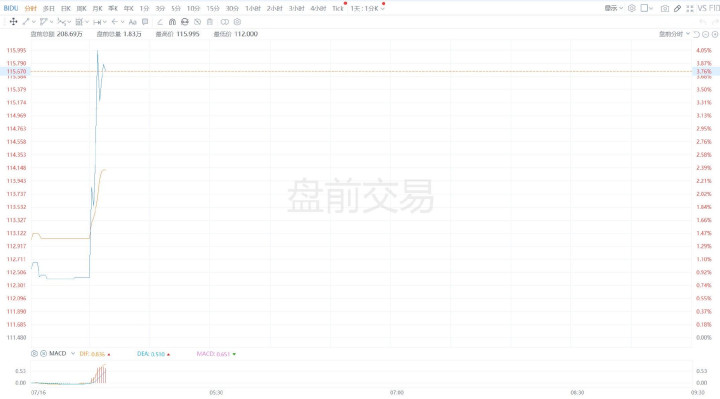Expand the MACD indicator dropdown
Screen dimensions: 720x399
[x=73, y=354]
